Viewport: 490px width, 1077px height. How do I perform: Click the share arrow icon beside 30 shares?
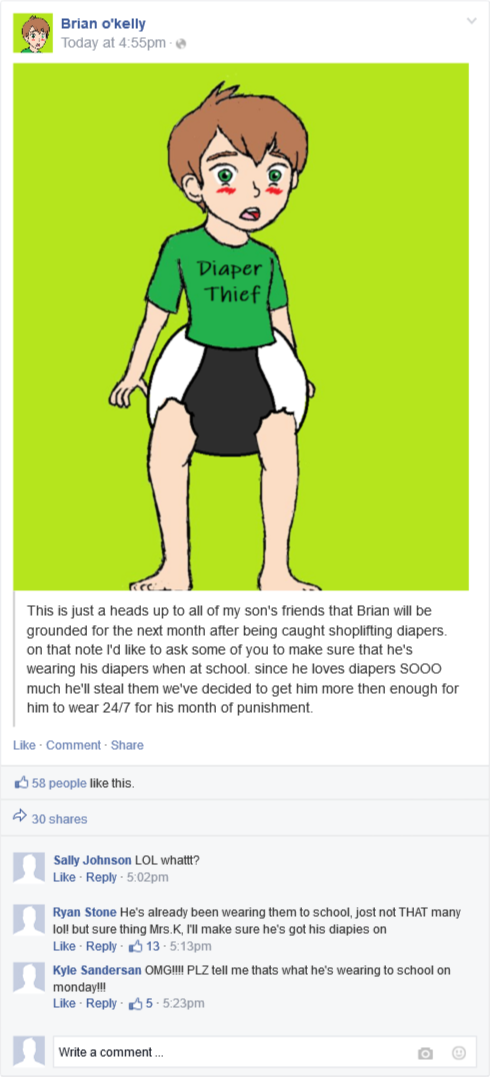tap(21, 818)
